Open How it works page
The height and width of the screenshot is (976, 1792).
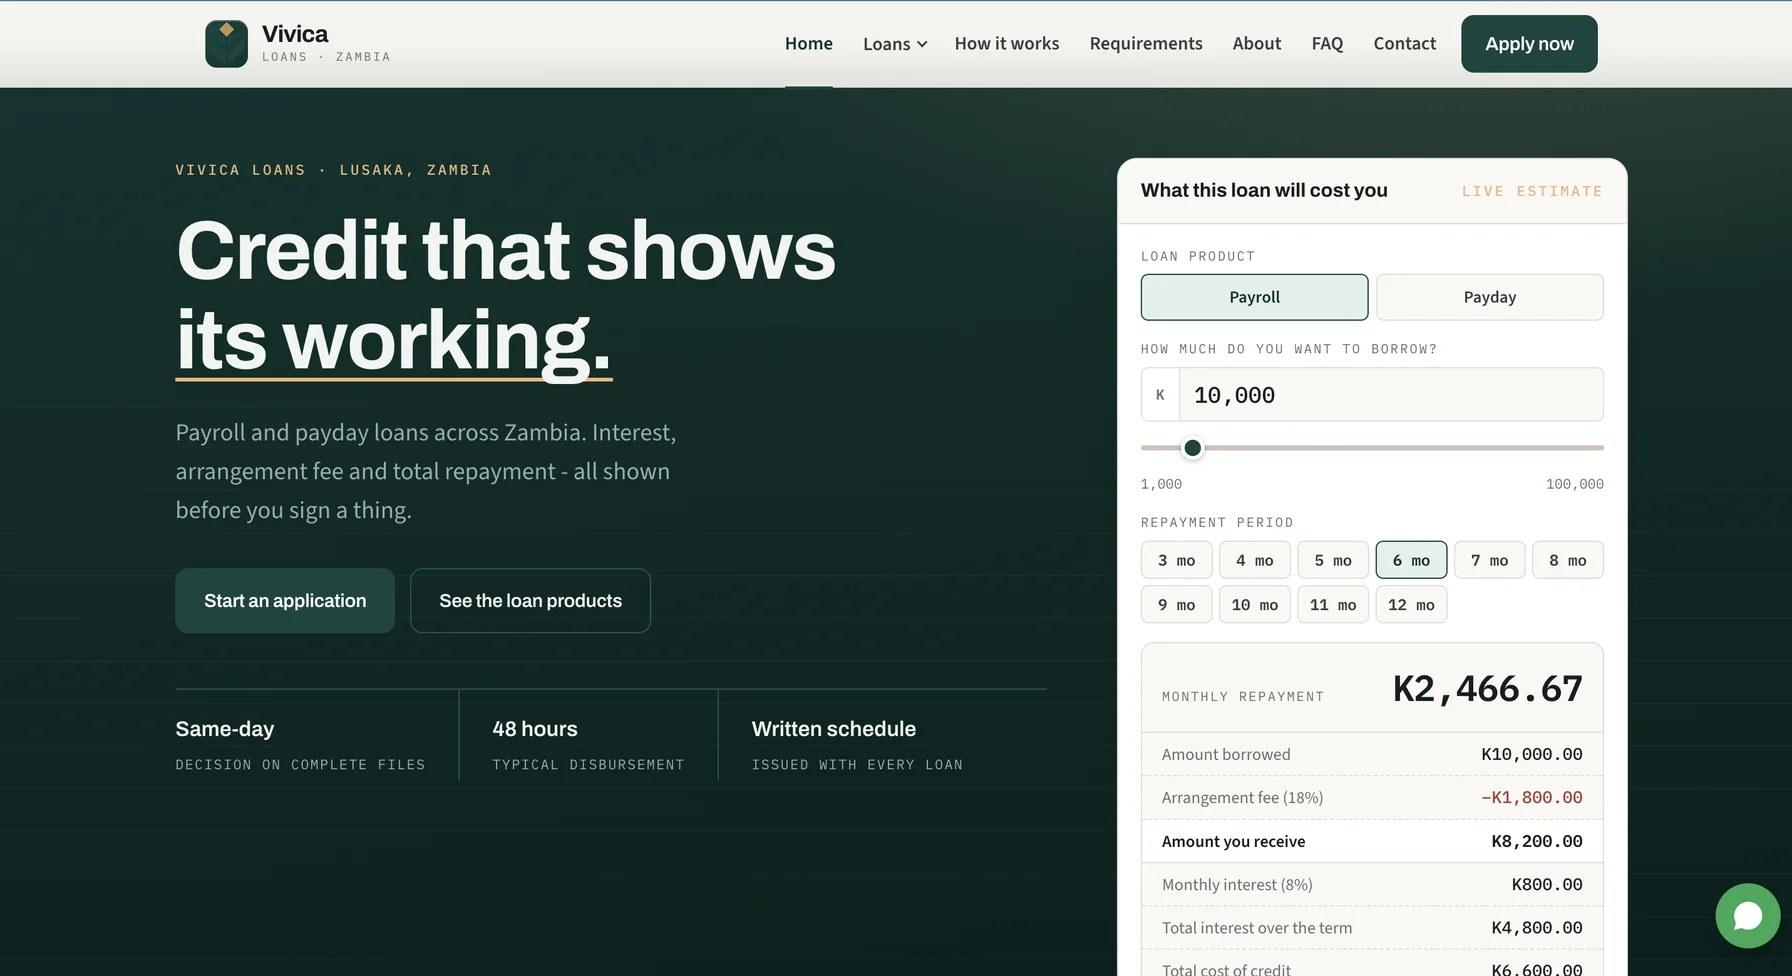(1006, 44)
